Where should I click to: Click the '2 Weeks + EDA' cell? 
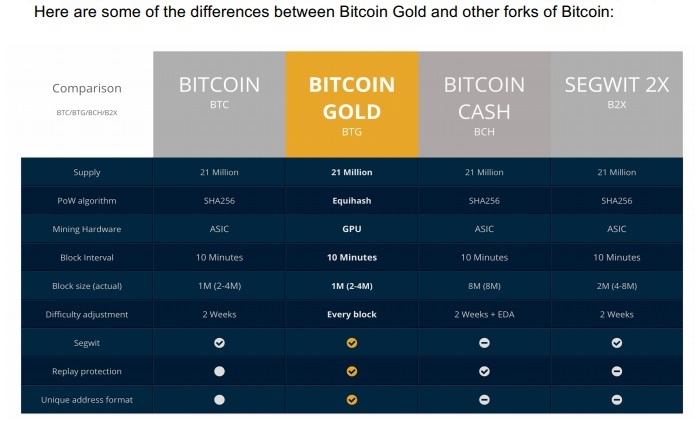484,315
